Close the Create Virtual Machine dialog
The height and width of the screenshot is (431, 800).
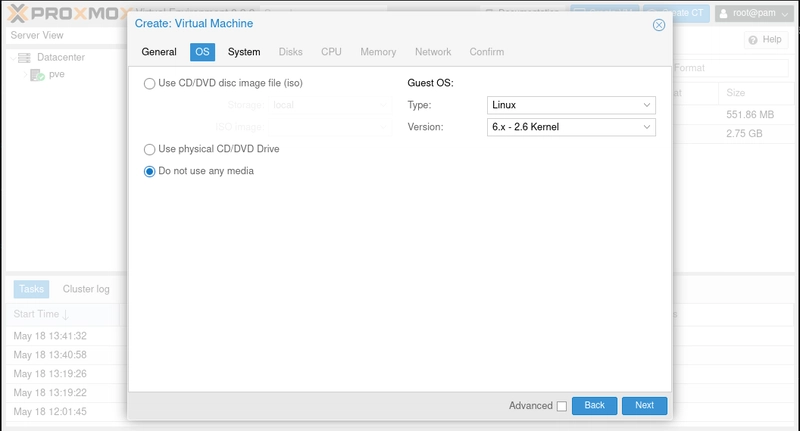658,25
